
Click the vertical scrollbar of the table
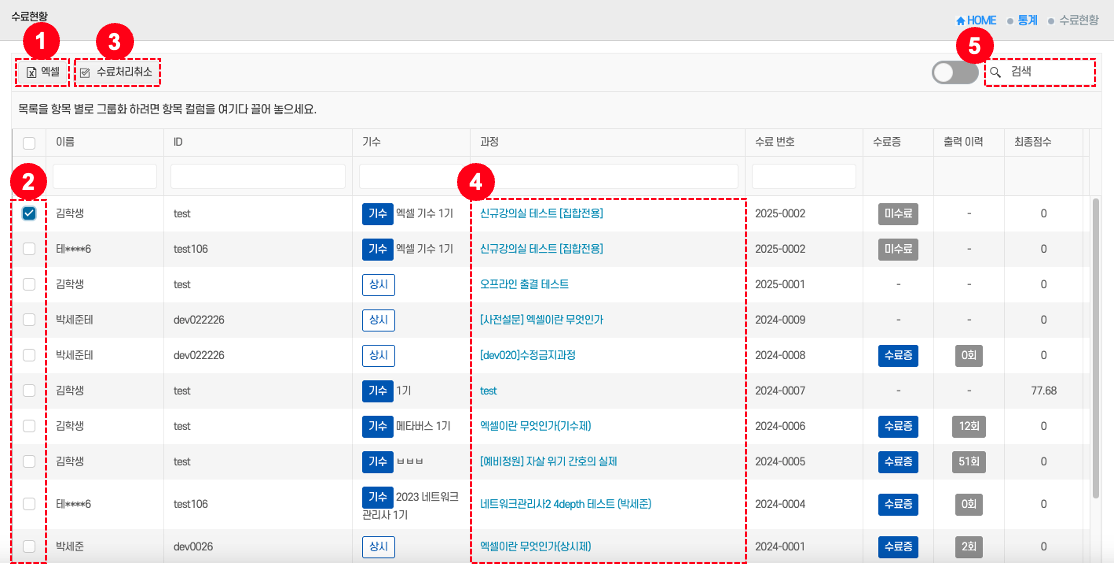(x=1096, y=300)
